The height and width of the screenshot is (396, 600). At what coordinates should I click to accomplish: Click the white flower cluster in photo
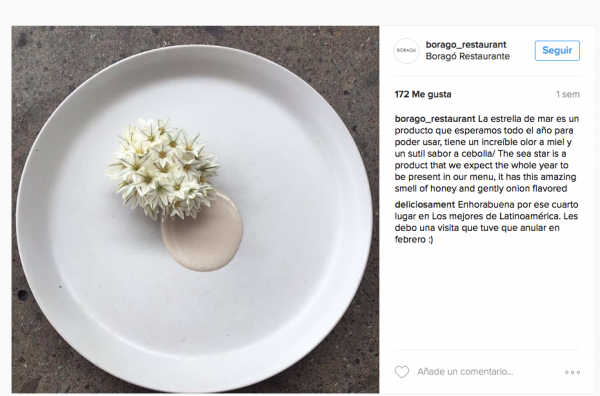163,168
